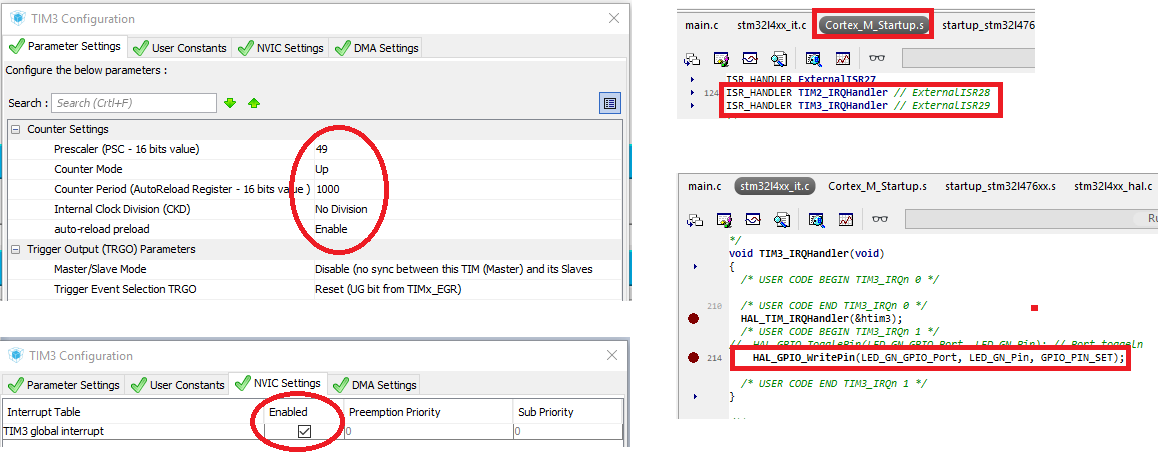The width and height of the screenshot is (1164, 459).
Task: Click the glasses icon in lower editor toolbar
Action: pos(879,219)
